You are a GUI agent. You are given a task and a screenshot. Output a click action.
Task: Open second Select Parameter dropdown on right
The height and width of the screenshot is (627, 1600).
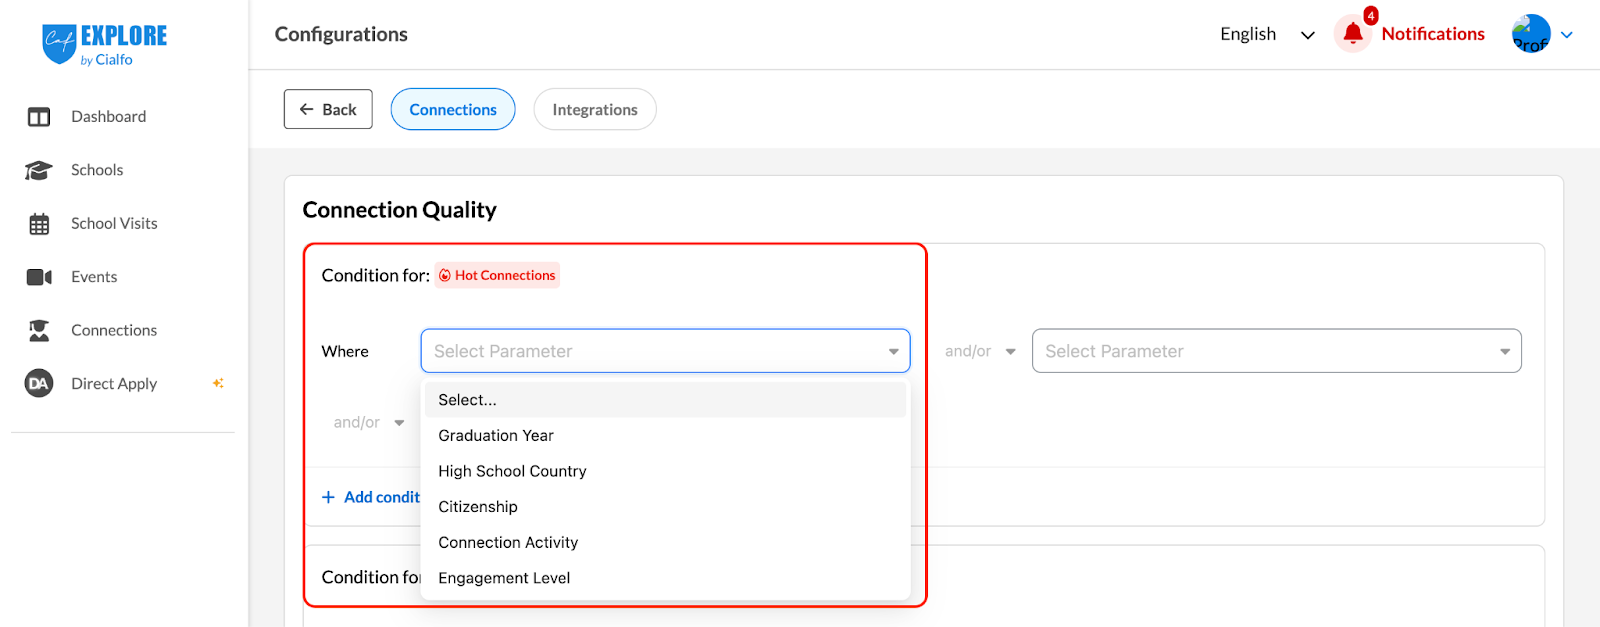coord(1277,351)
